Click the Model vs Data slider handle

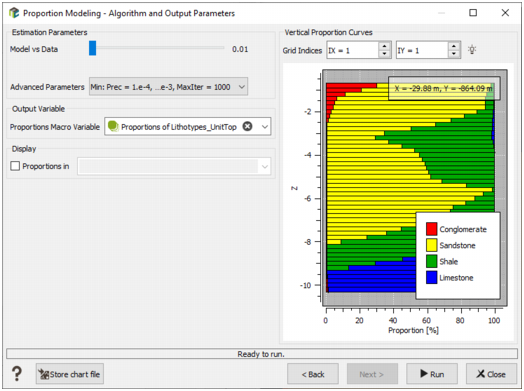pos(93,48)
